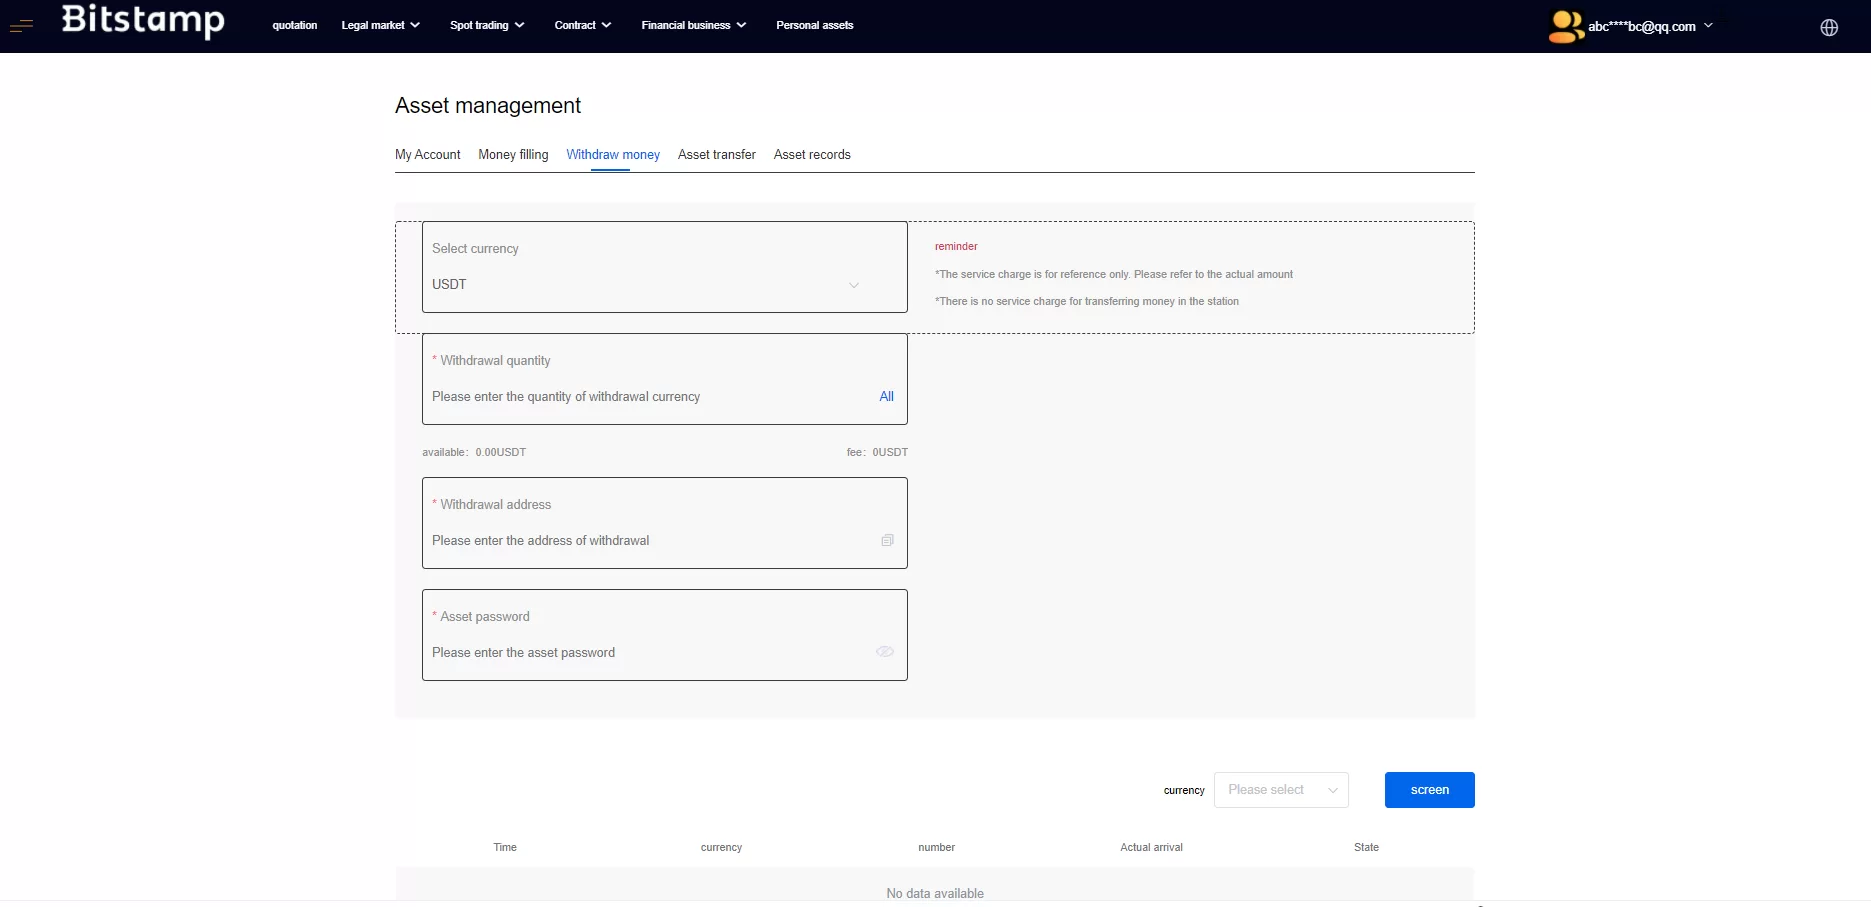Open Personal assets page
This screenshot has width=1871, height=907.
click(x=815, y=25)
